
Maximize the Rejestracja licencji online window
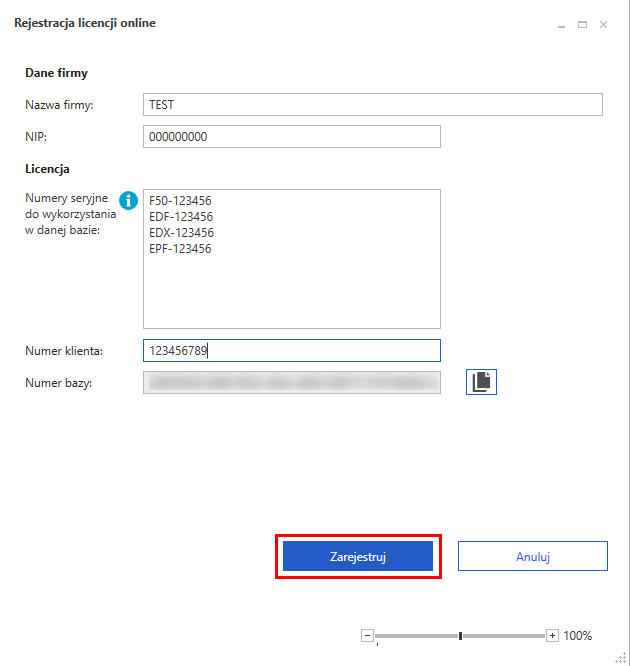coord(582,25)
